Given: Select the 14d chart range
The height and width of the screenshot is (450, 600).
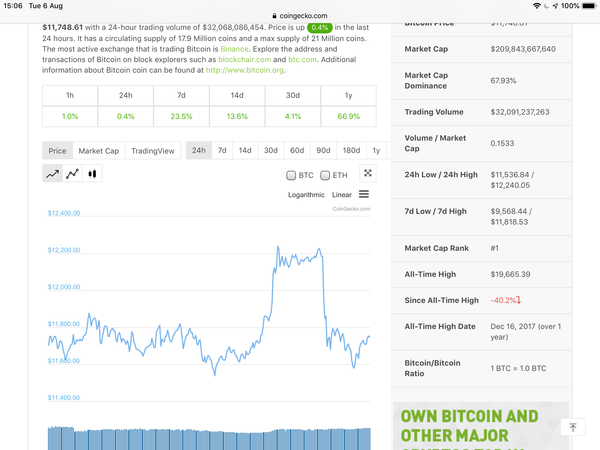Looking at the screenshot, I should pyautogui.click(x=245, y=150).
